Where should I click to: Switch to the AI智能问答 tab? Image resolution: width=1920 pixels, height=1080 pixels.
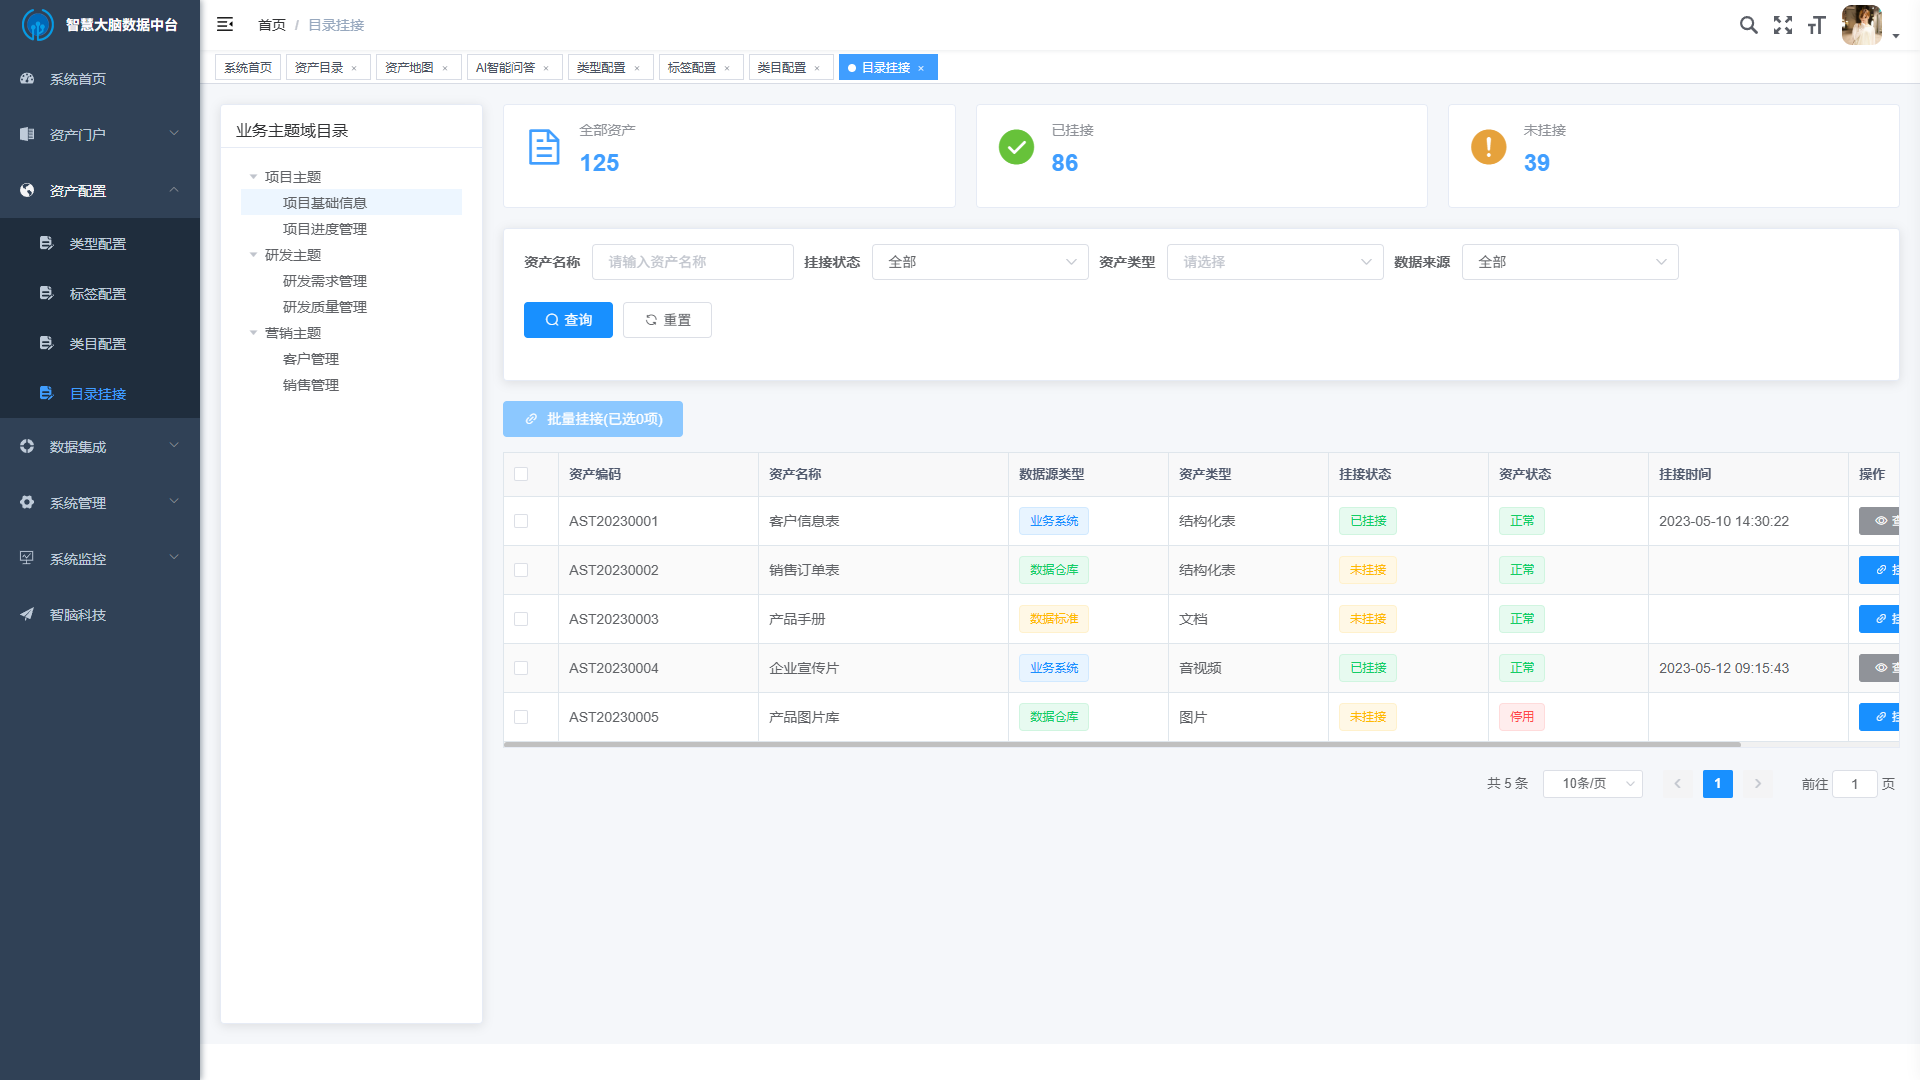click(508, 67)
